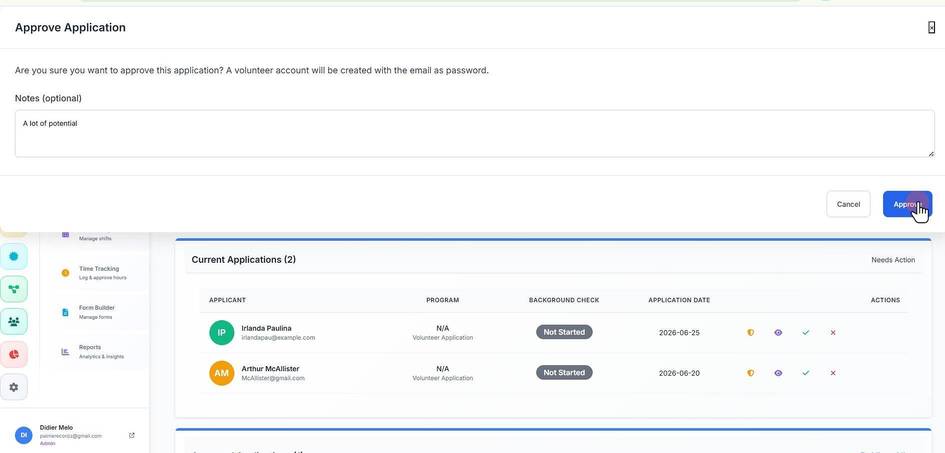Click the Form Builder document icon
This screenshot has height=453, width=945.
click(x=65, y=313)
